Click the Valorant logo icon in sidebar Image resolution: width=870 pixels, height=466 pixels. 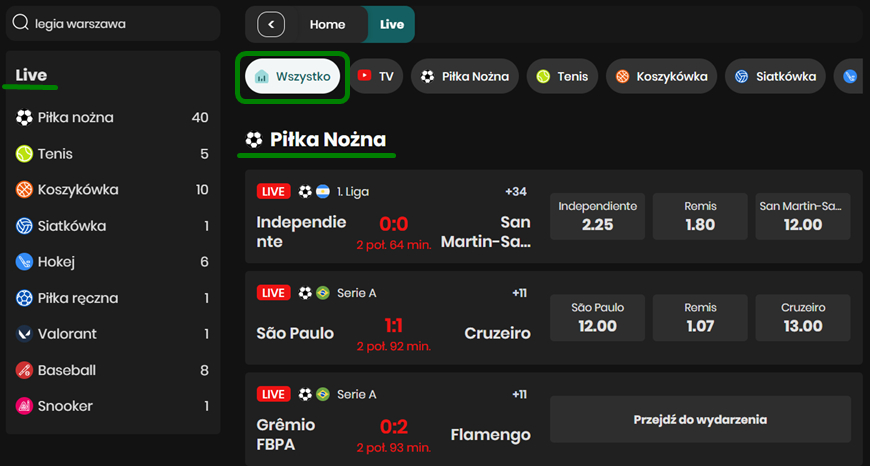[x=24, y=334]
